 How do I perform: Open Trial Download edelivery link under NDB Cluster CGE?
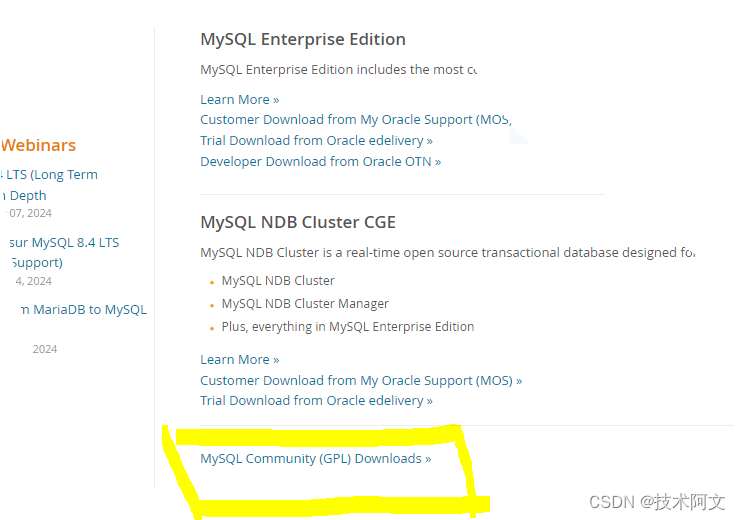click(316, 401)
